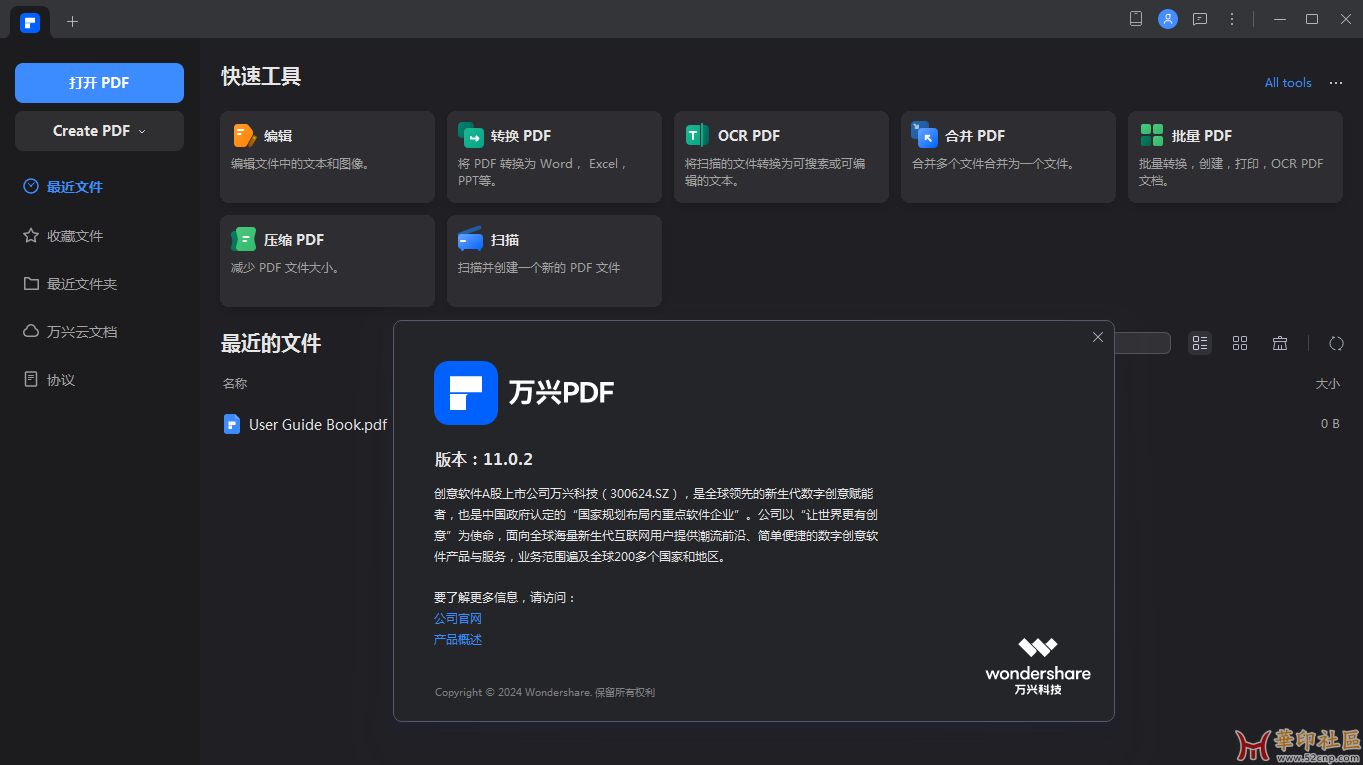Viewport: 1363px width, 765px height.
Task: Close the 万兴PDF about dialog
Action: 1098,337
